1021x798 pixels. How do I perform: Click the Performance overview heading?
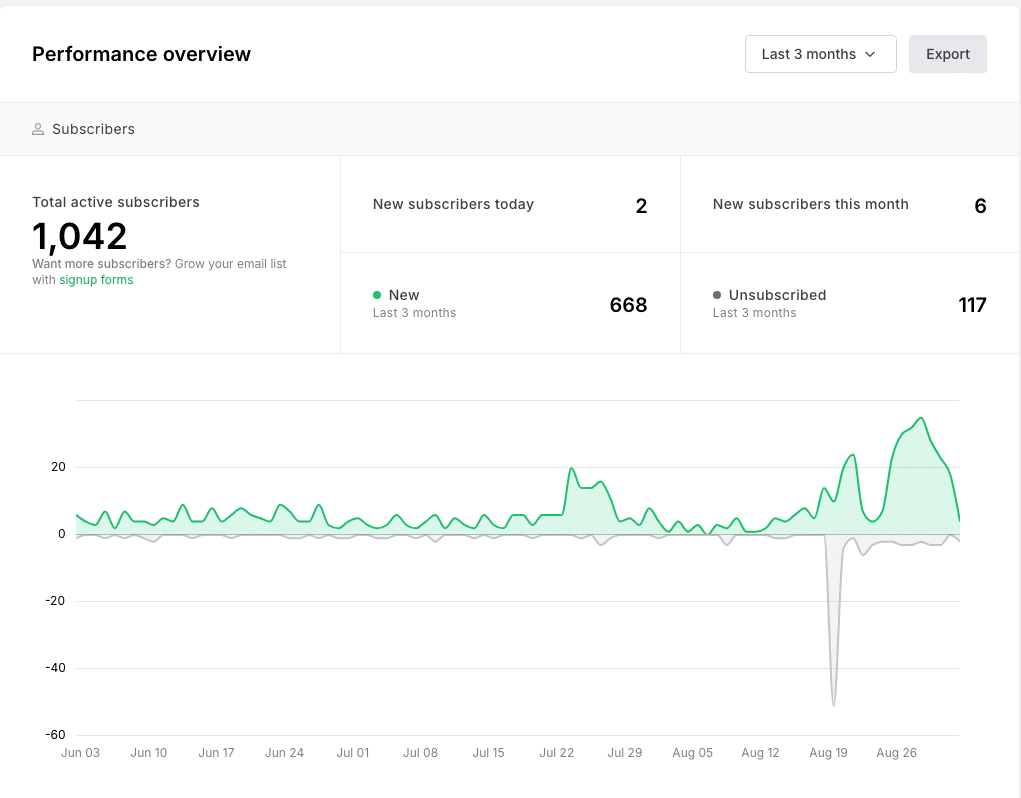click(141, 54)
